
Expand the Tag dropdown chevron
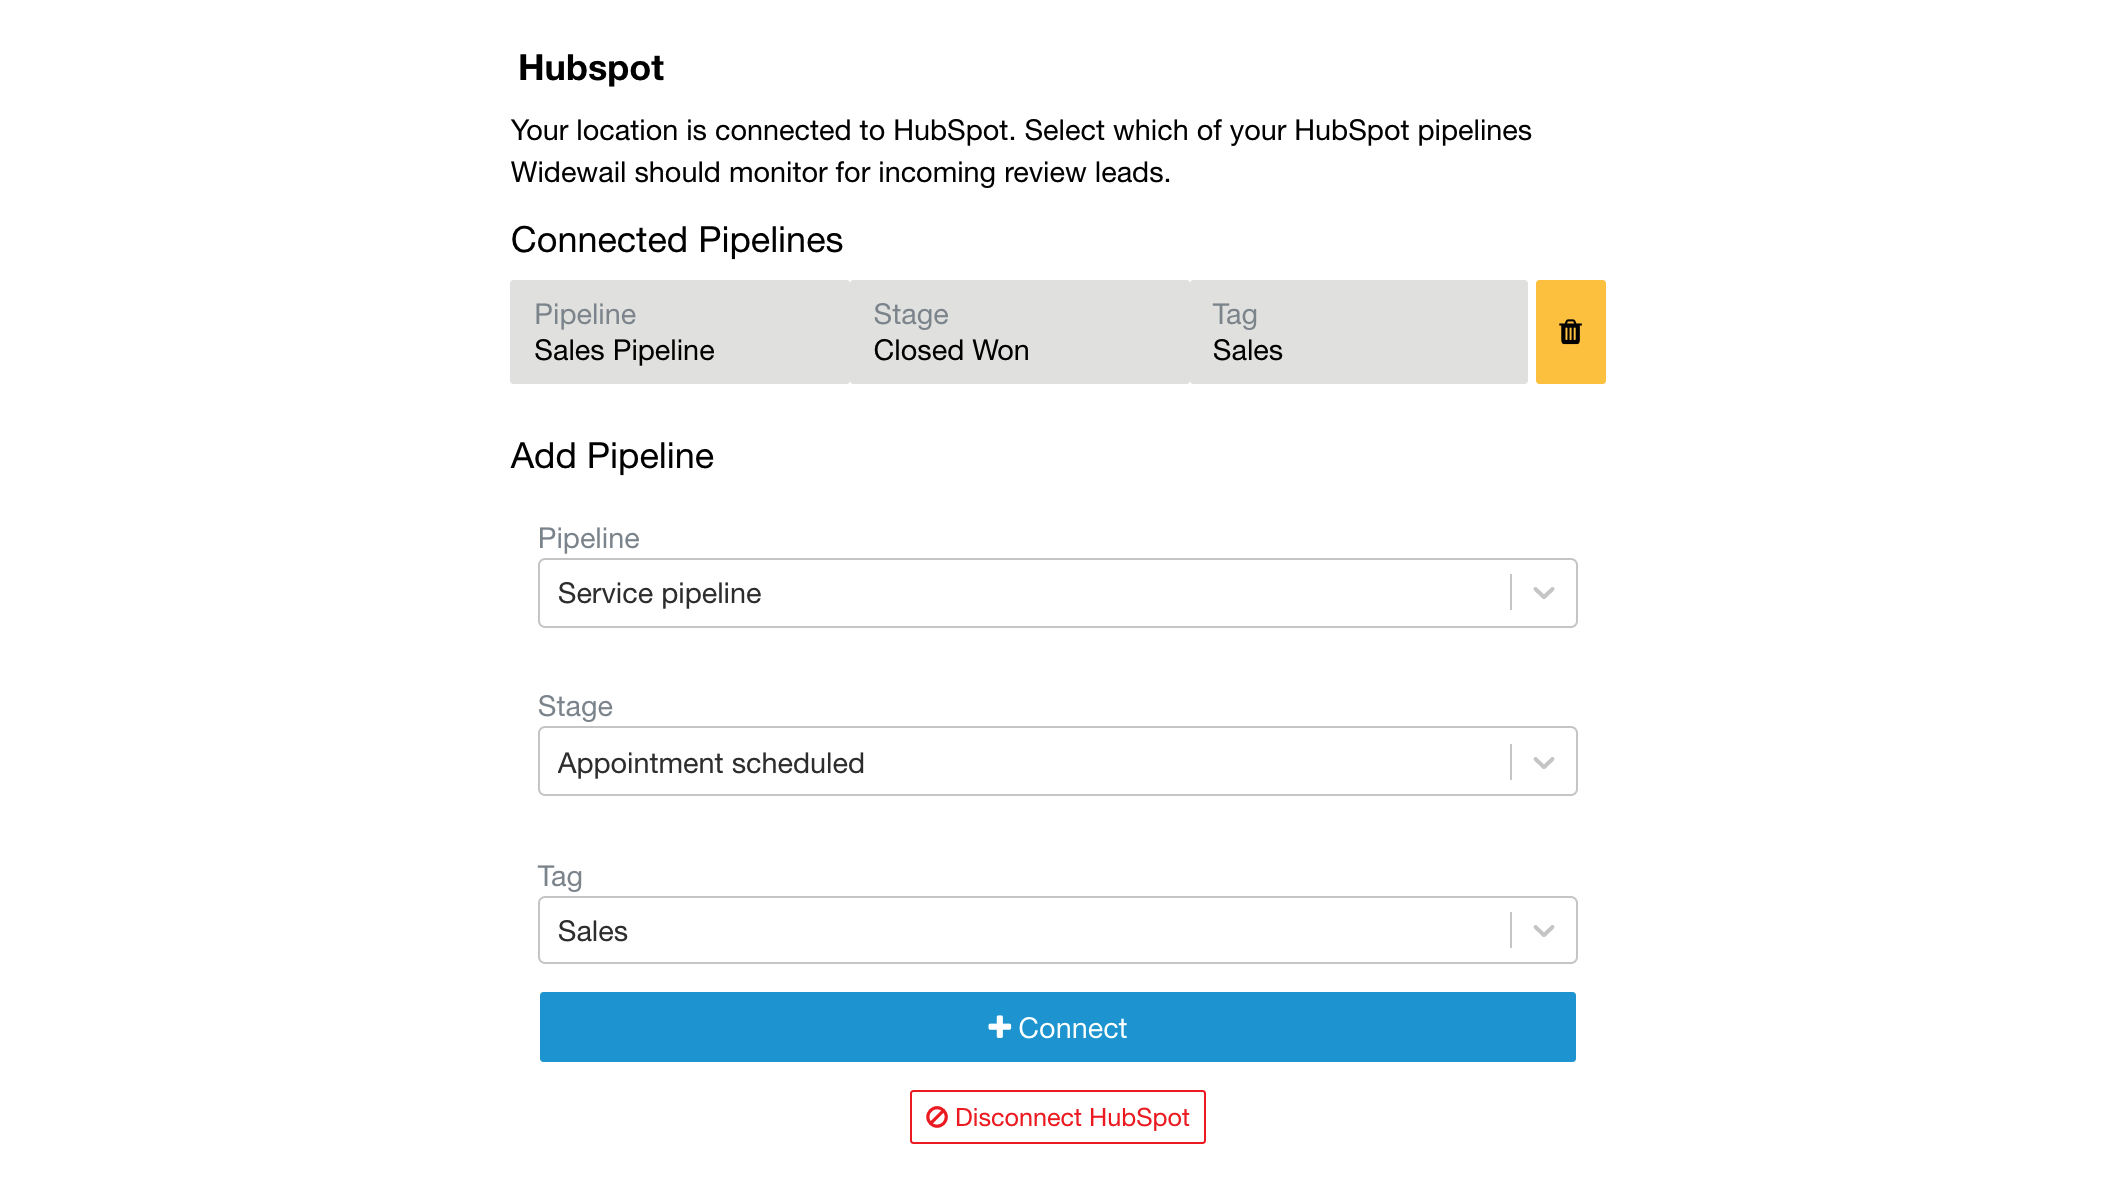click(1543, 930)
